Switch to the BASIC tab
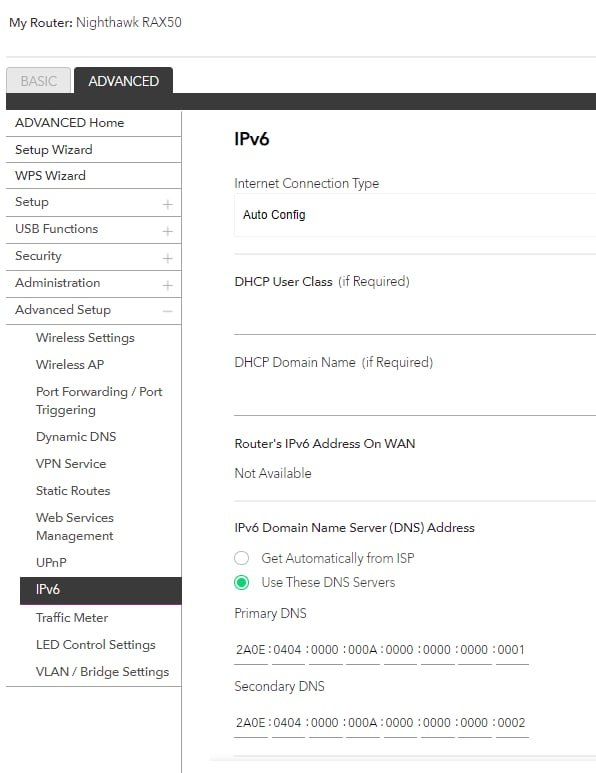 pyautogui.click(x=38, y=81)
